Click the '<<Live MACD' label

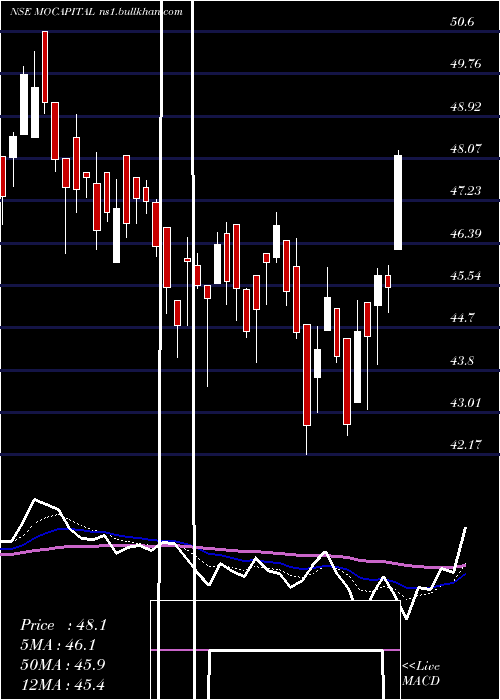[421, 673]
